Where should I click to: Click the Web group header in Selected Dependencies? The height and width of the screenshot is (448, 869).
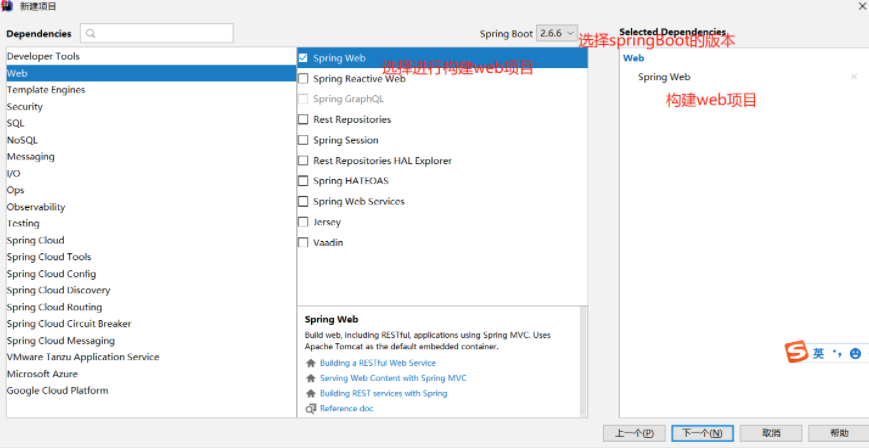pyautogui.click(x=633, y=58)
